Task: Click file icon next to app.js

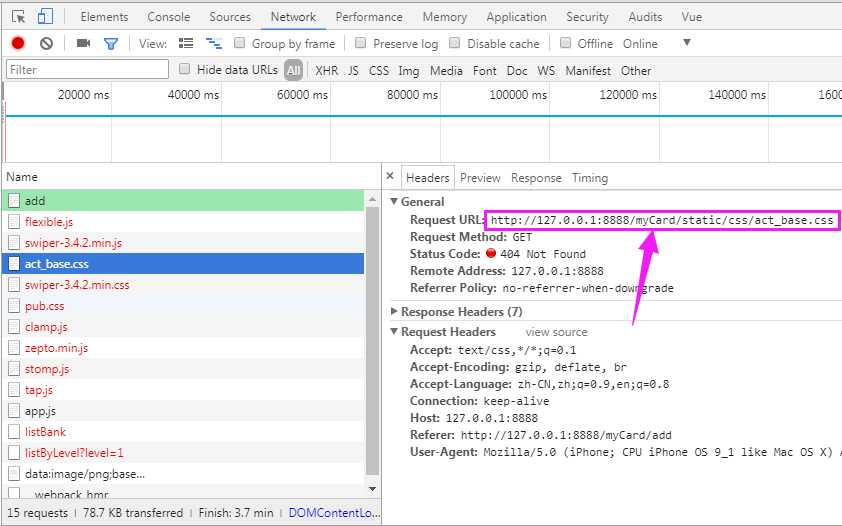Action: pos(14,411)
